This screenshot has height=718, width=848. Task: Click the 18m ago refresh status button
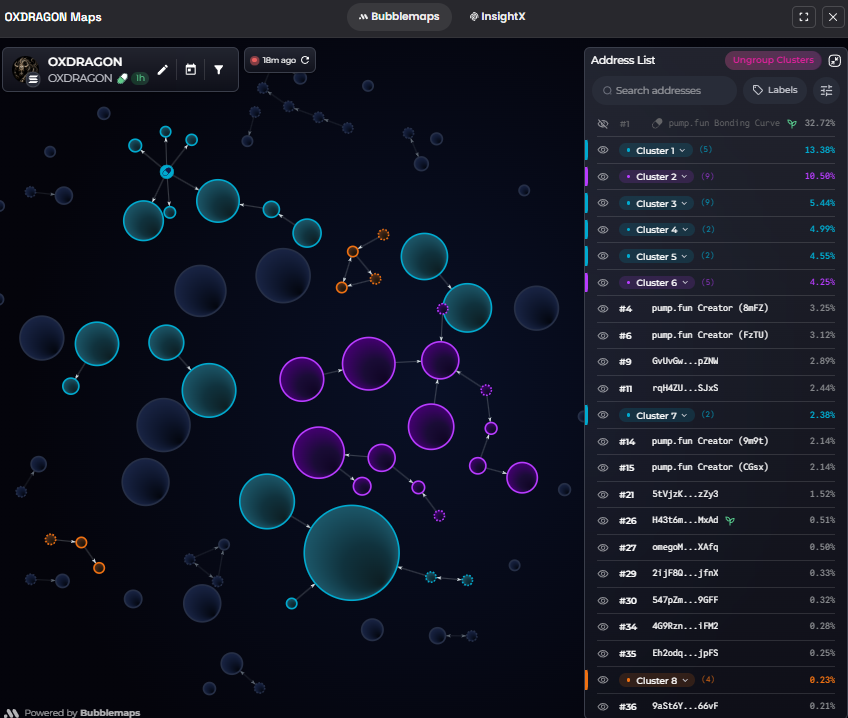(x=280, y=60)
